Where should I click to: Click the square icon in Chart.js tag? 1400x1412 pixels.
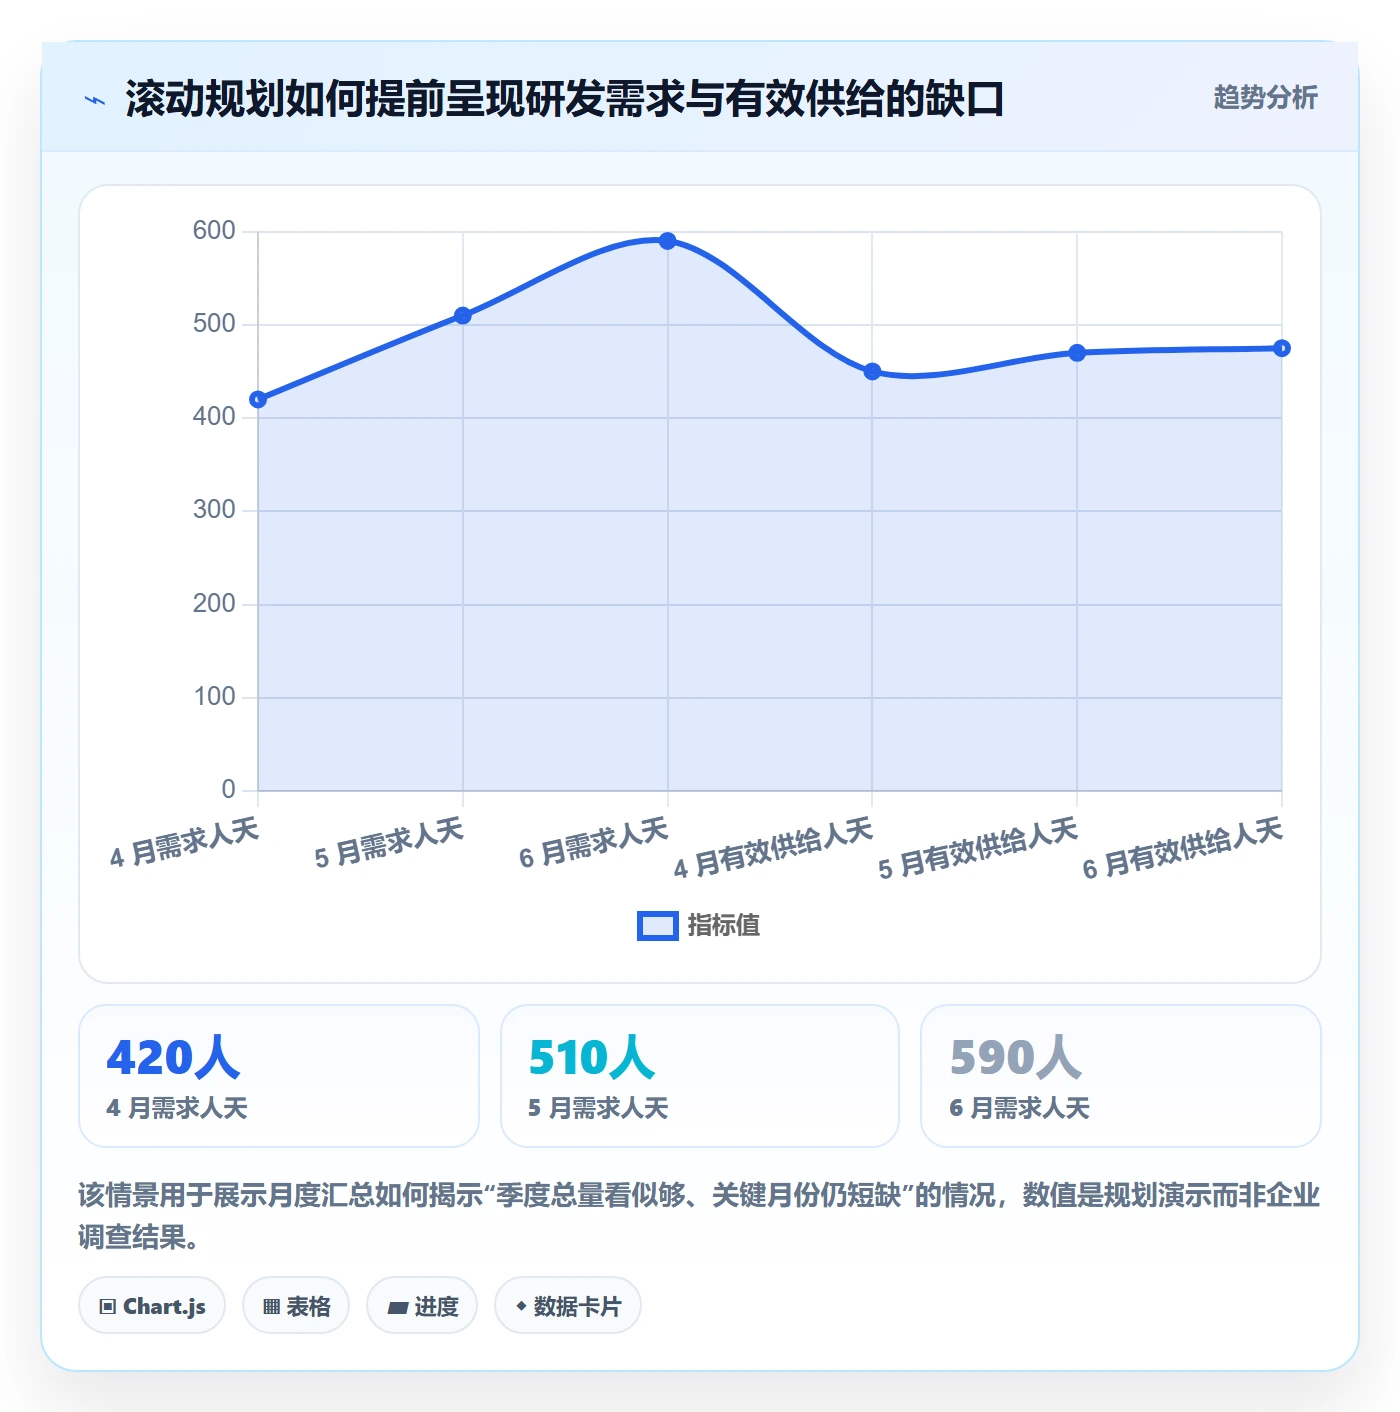(108, 1307)
